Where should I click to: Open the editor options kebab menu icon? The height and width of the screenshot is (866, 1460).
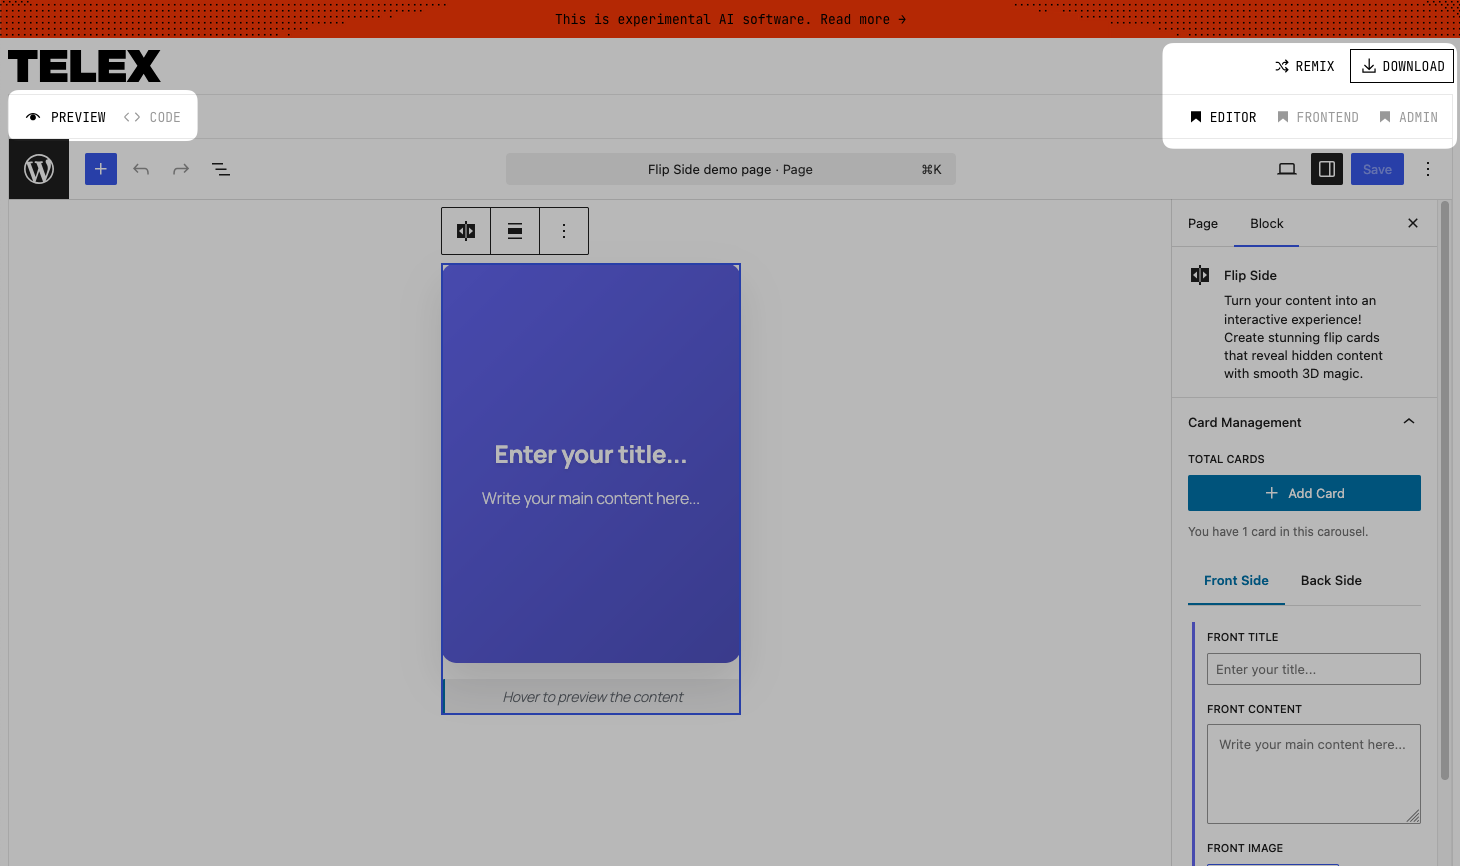coord(1428,169)
